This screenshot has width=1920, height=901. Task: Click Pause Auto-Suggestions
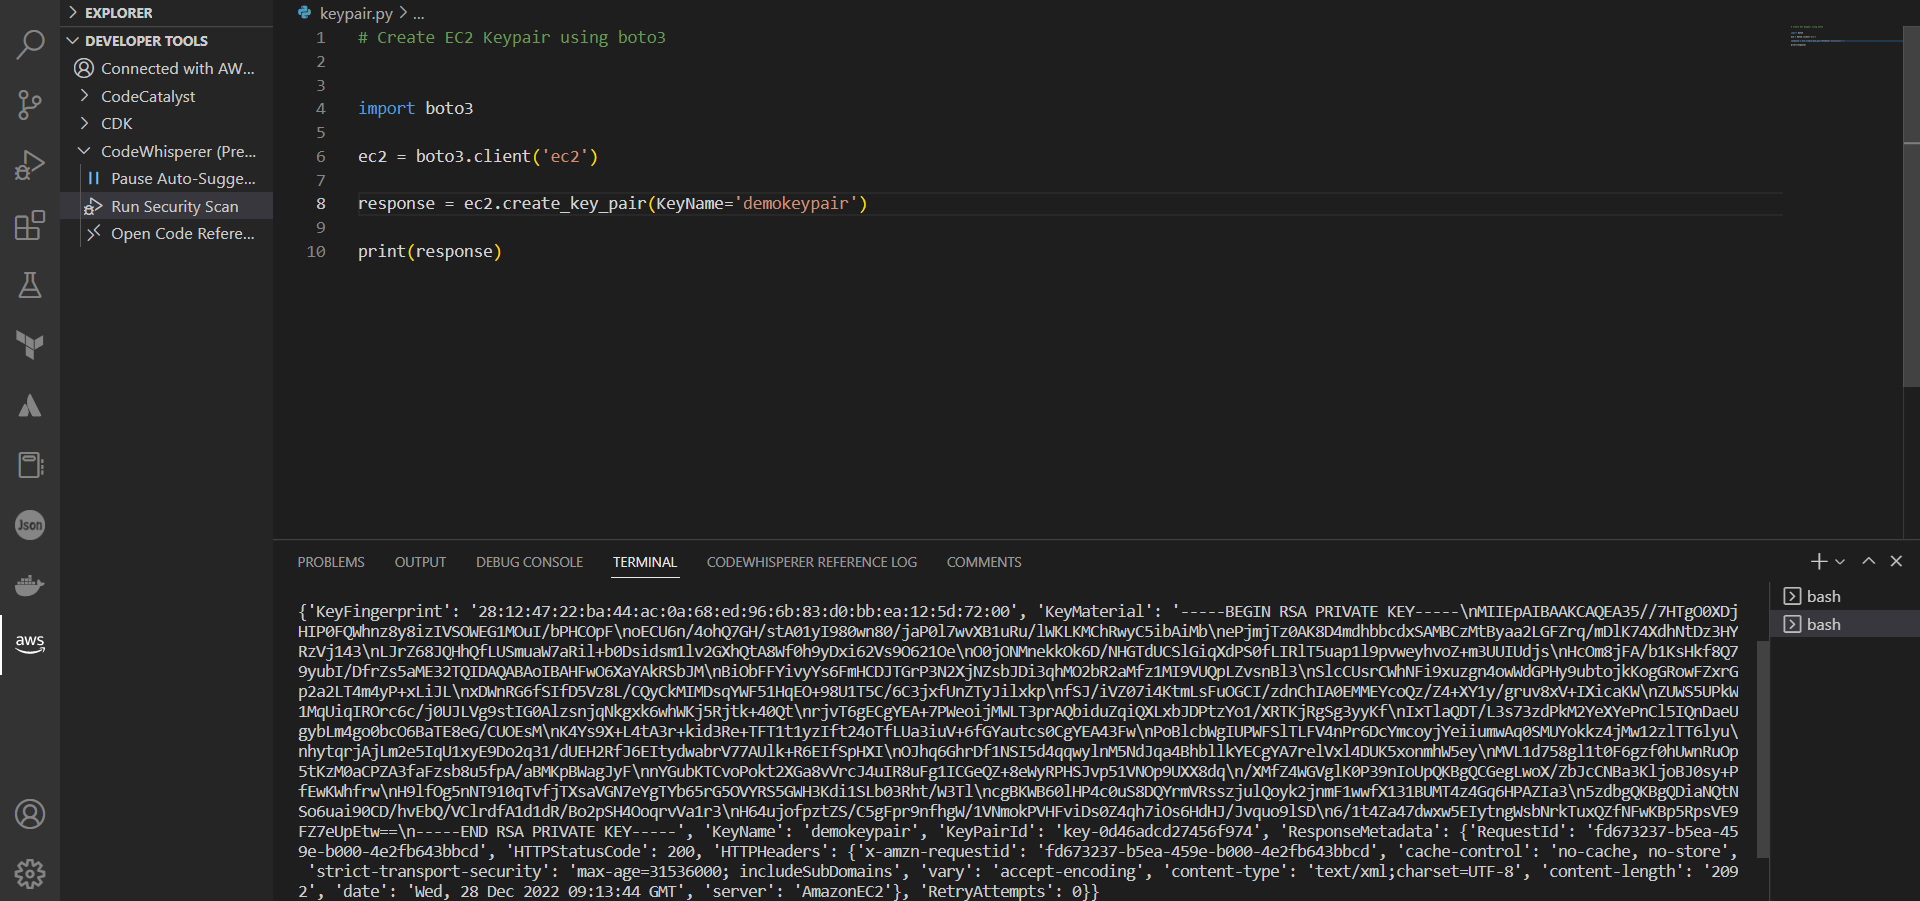(183, 178)
